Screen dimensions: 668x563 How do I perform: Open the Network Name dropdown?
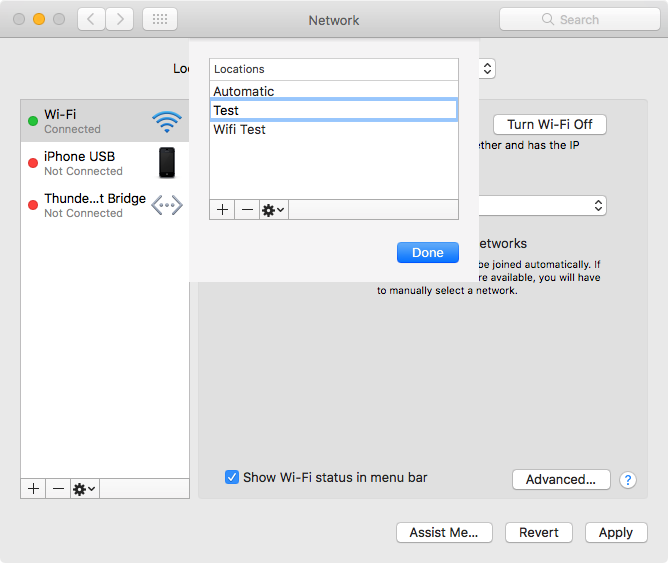click(x=542, y=206)
